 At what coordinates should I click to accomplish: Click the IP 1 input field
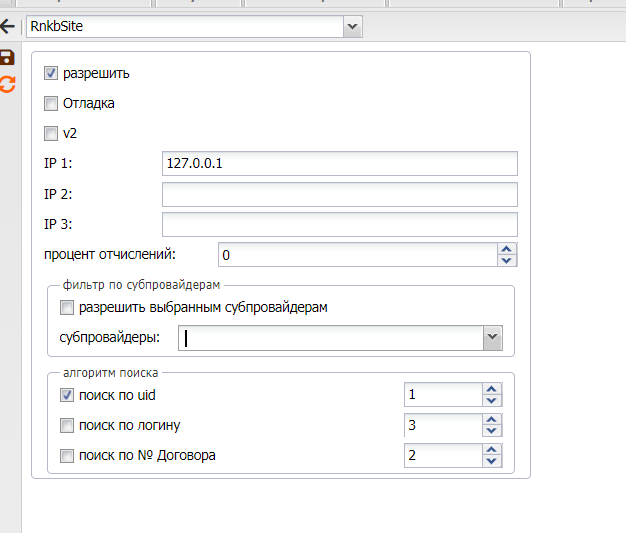(339, 164)
